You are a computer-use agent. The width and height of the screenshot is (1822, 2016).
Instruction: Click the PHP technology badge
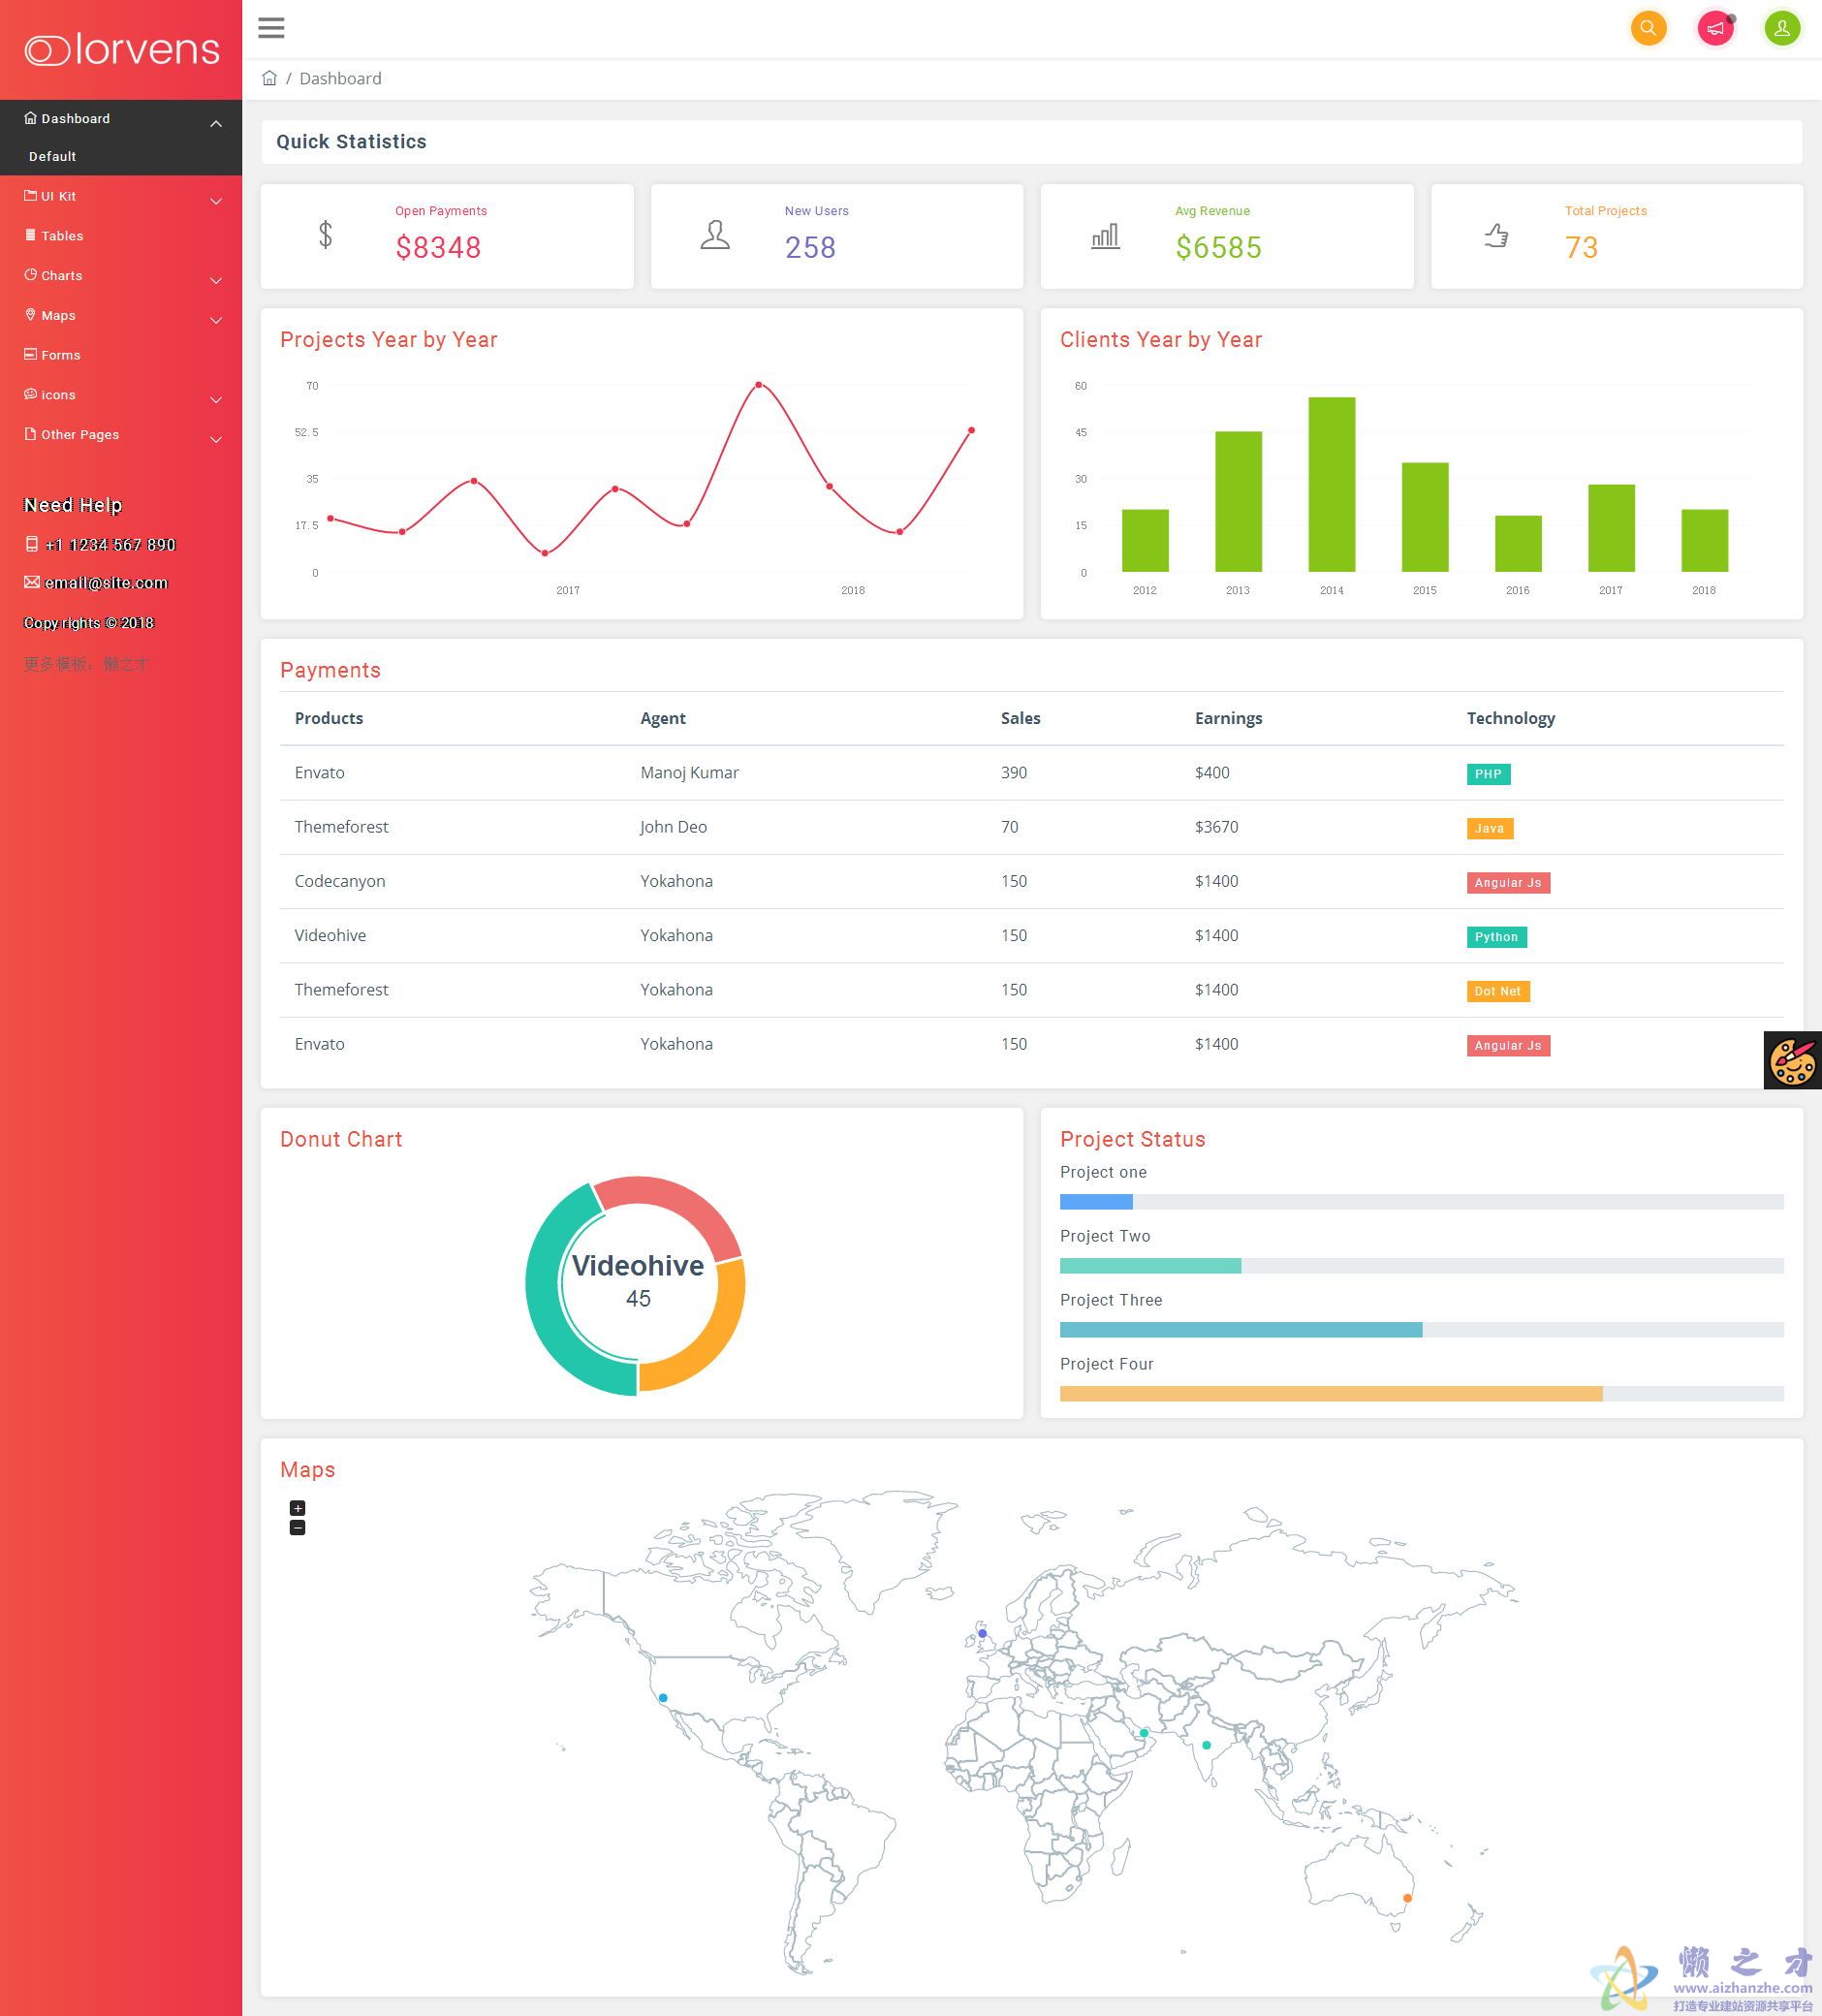pyautogui.click(x=1488, y=774)
